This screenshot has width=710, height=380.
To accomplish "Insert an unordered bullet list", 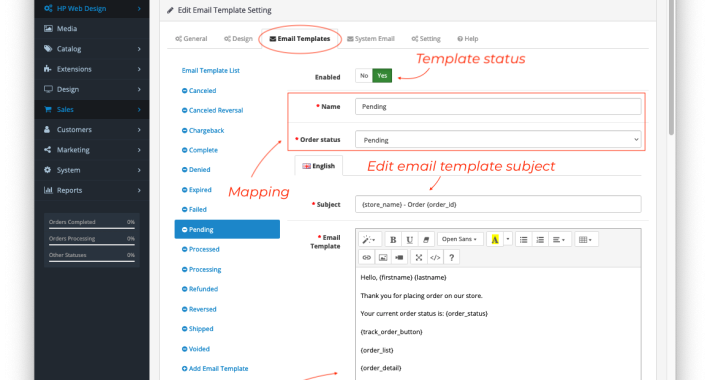I will pyautogui.click(x=523, y=240).
